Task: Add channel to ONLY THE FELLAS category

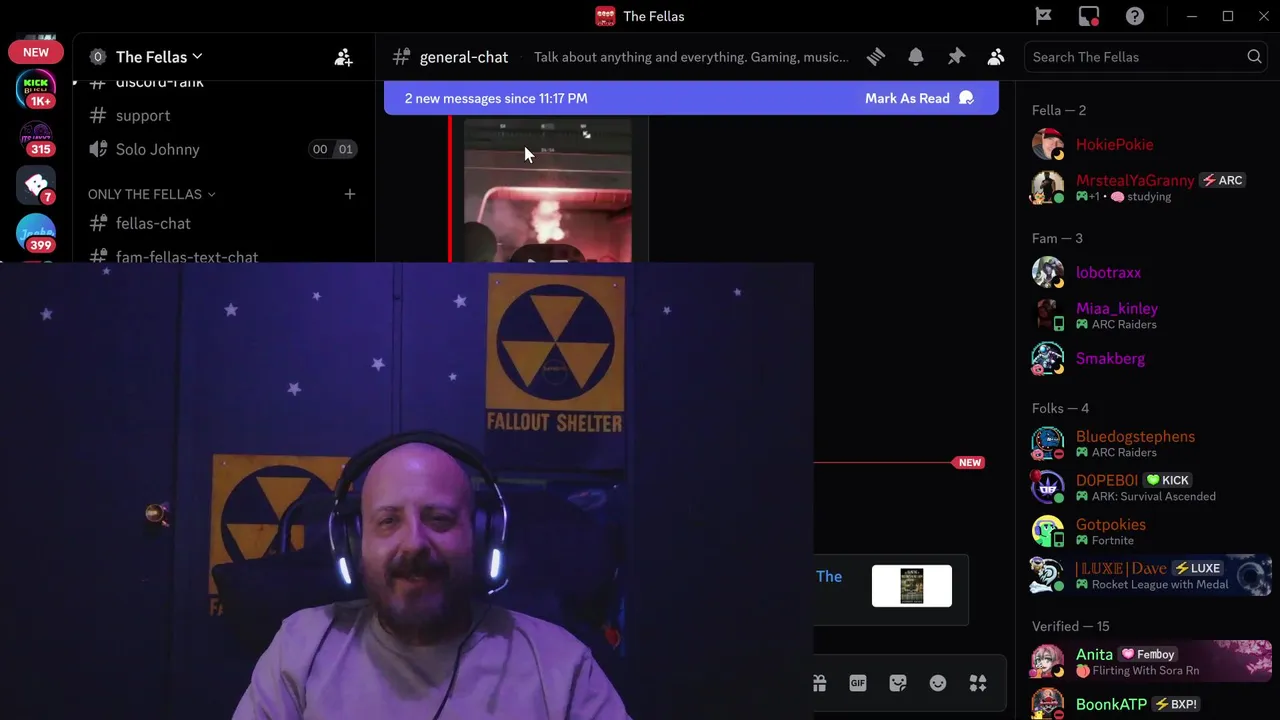Action: point(350,194)
